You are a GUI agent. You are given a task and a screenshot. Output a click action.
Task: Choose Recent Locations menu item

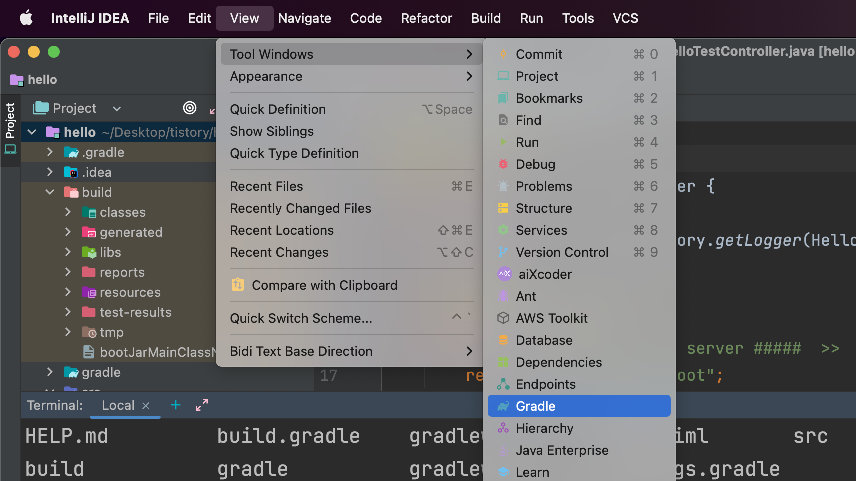(350, 230)
